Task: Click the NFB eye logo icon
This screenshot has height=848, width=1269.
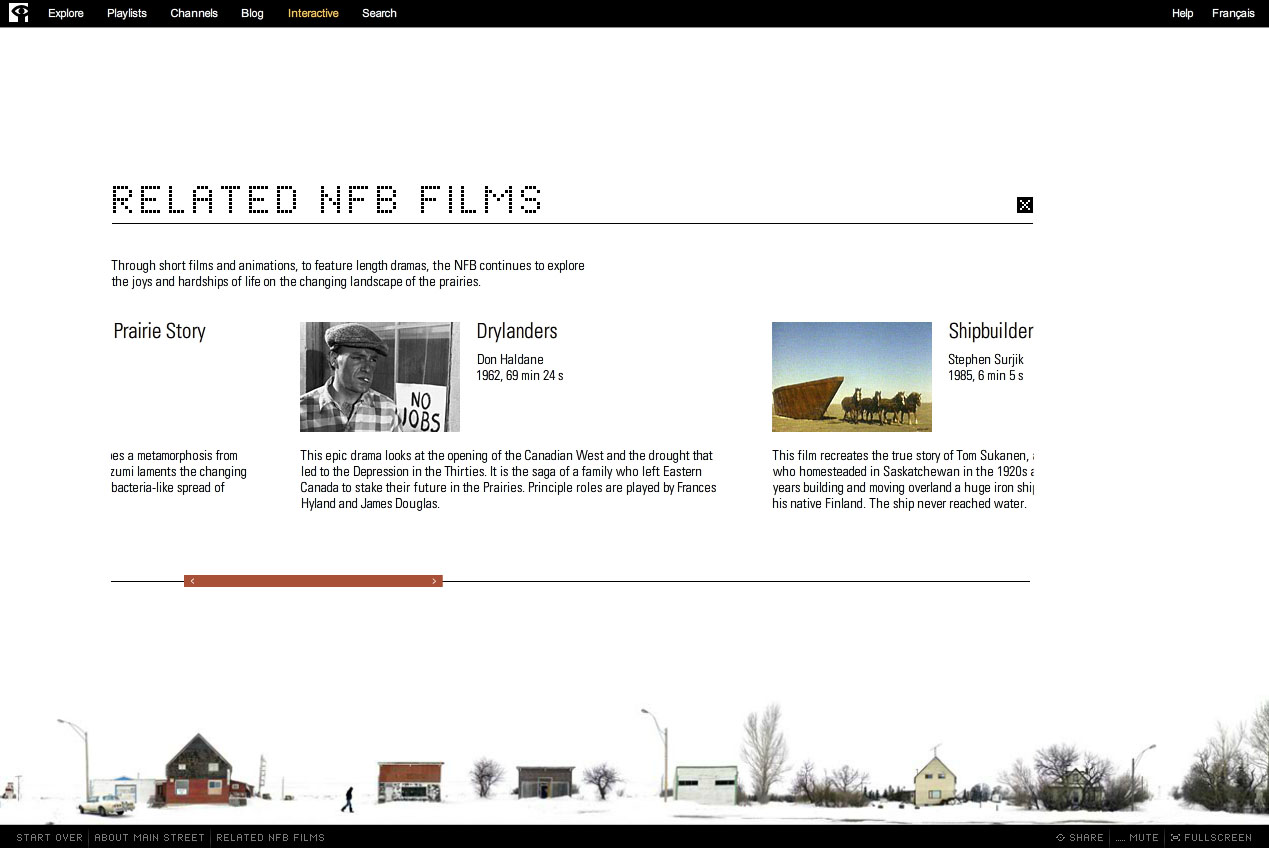Action: [18, 13]
